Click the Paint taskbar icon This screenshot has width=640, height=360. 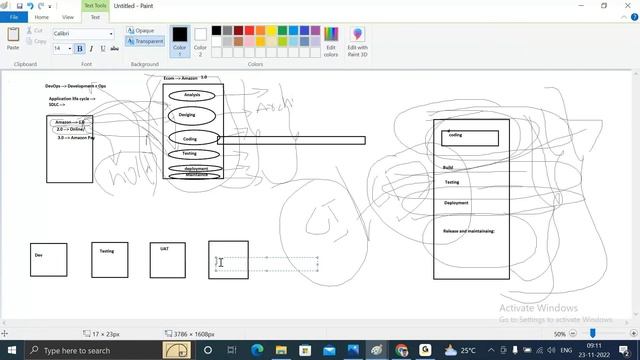(377, 350)
